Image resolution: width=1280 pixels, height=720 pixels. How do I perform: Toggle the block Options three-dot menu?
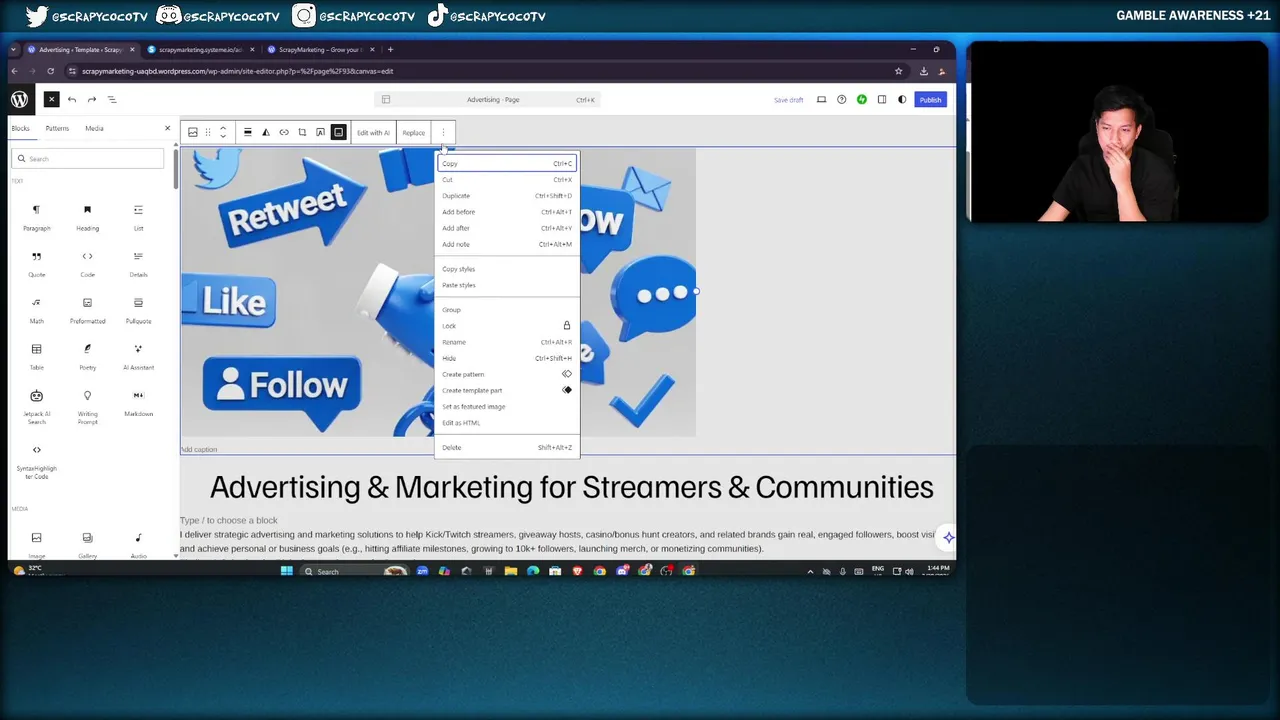443,132
